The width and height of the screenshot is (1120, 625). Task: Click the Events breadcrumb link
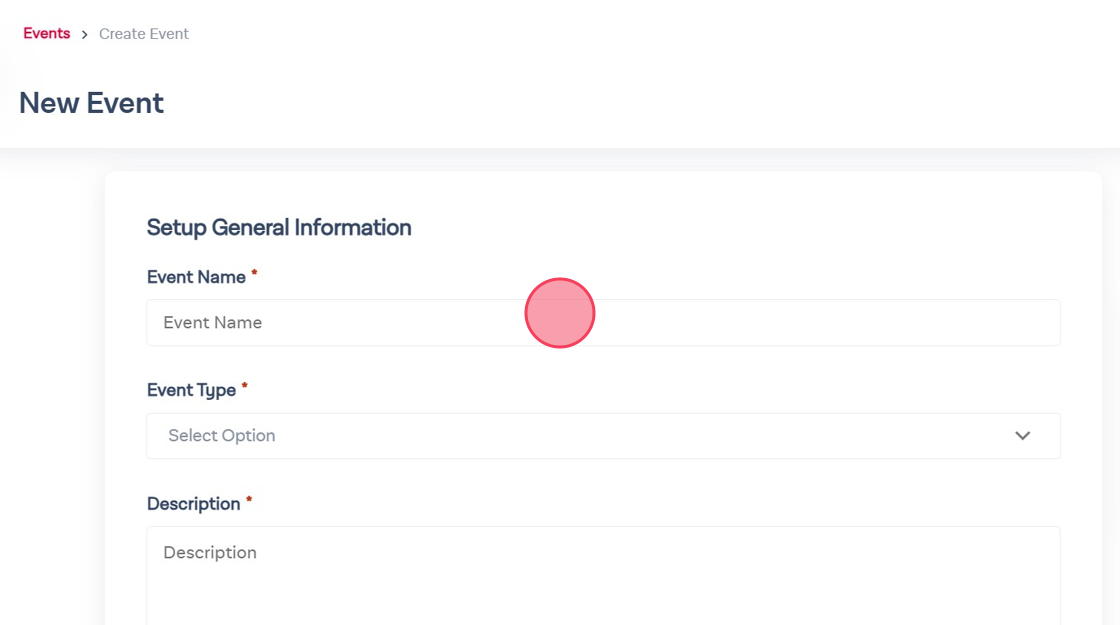[47, 34]
